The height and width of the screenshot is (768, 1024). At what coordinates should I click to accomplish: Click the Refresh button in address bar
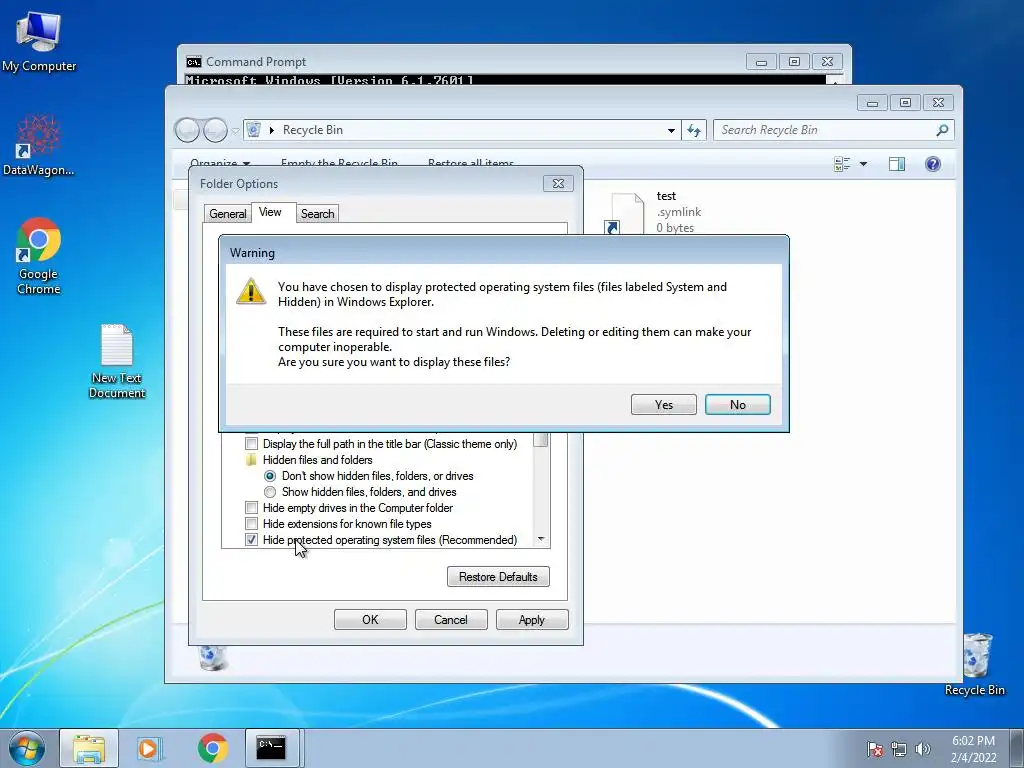(694, 130)
